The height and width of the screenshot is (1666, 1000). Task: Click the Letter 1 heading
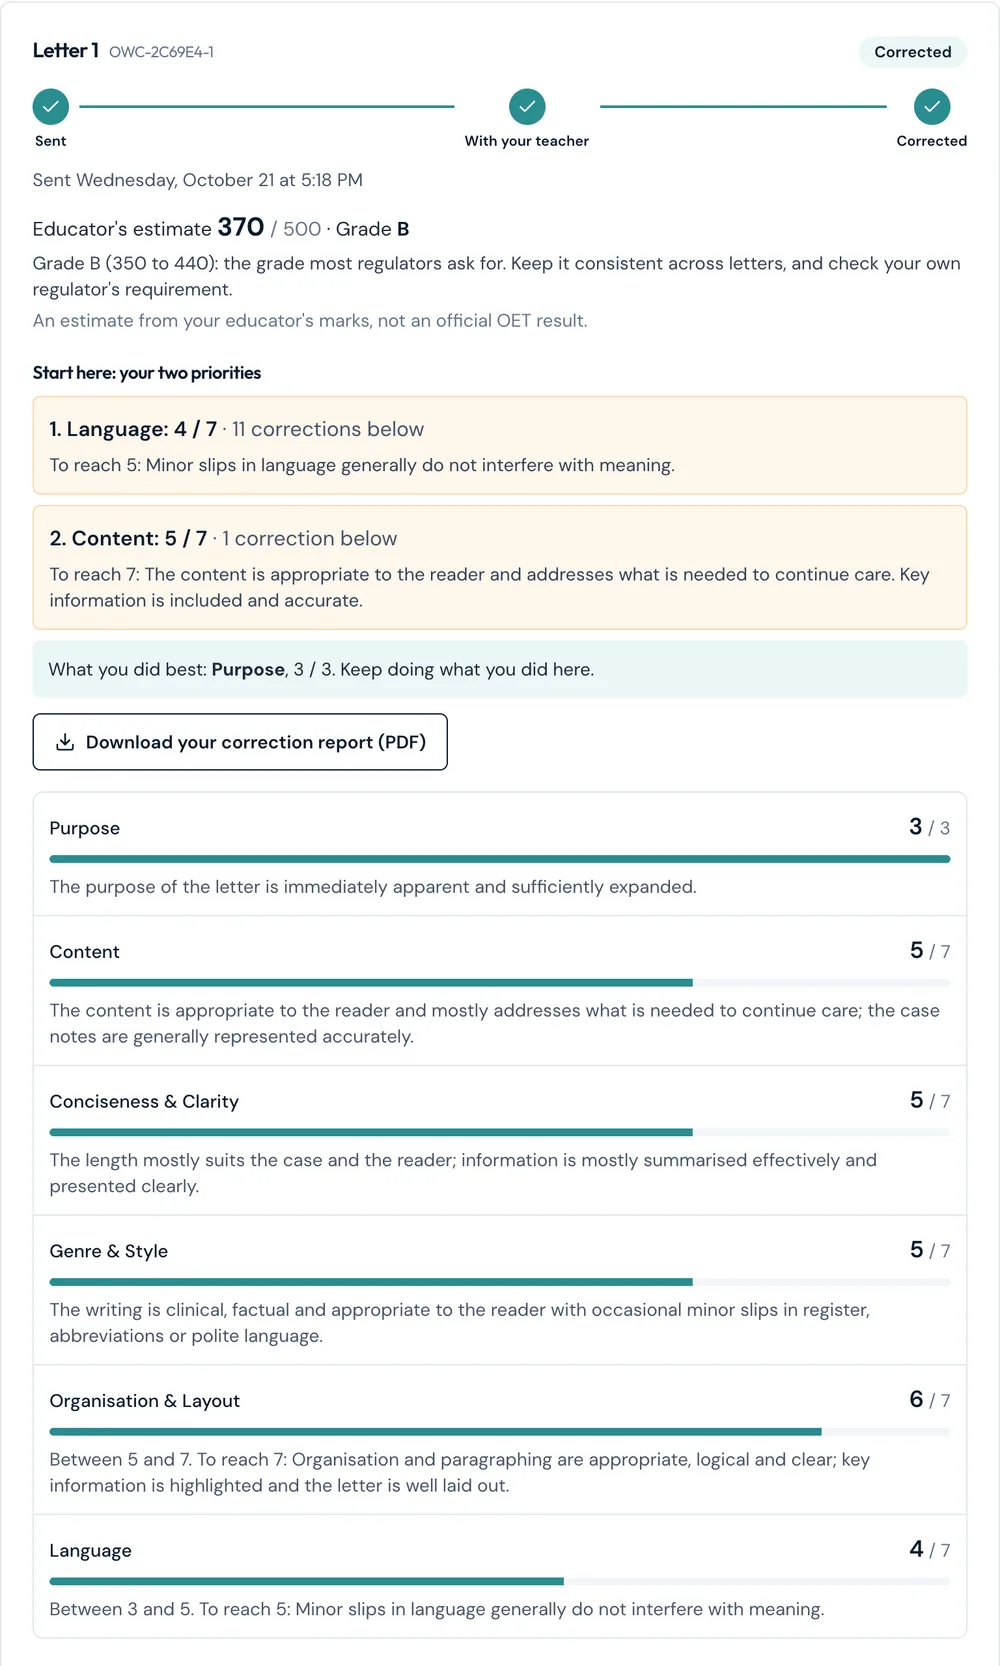point(66,51)
